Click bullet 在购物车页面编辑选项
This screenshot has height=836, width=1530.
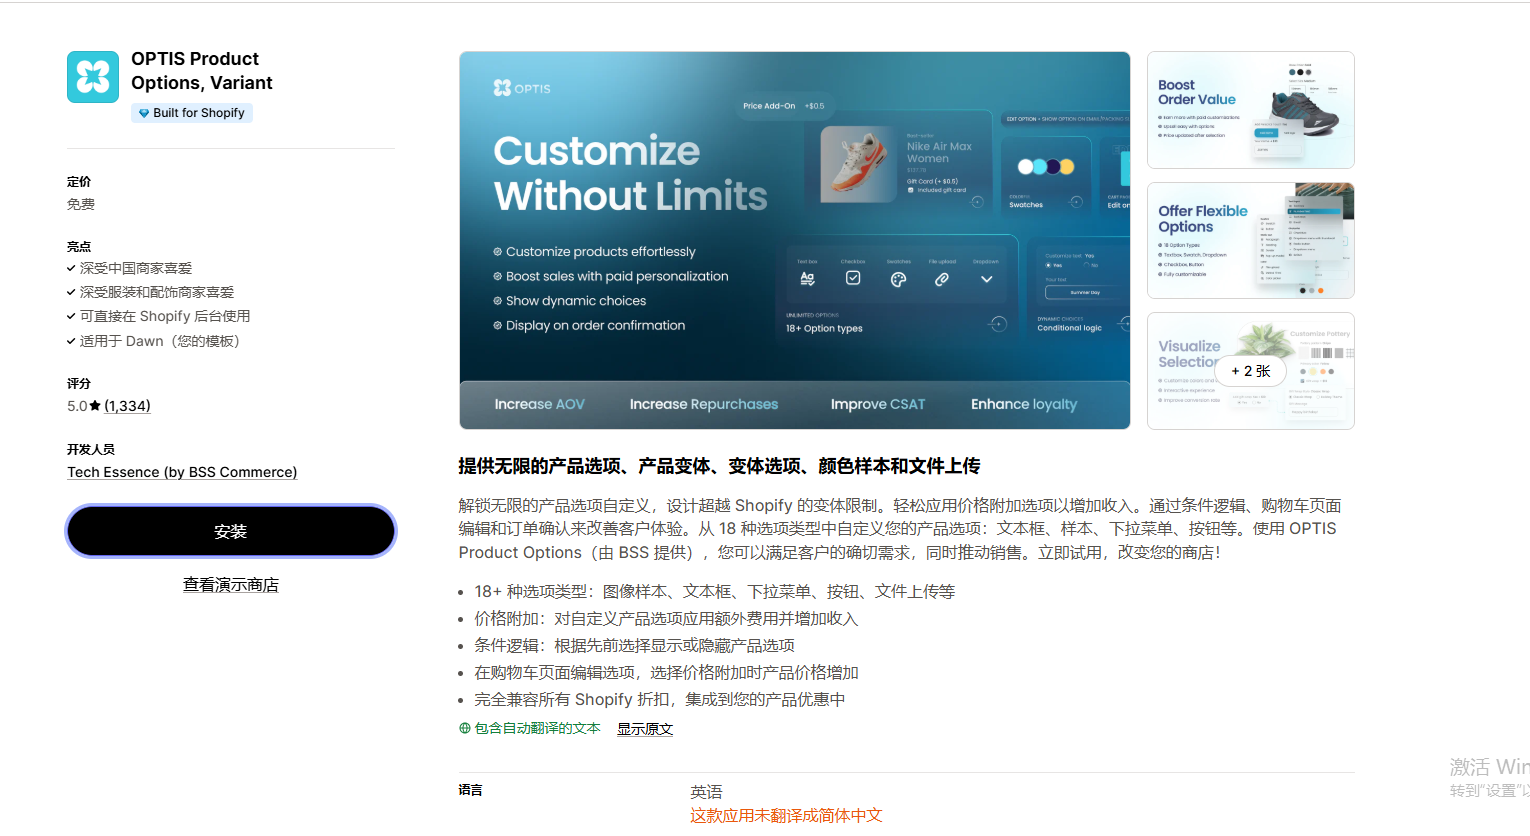pyautogui.click(x=667, y=673)
